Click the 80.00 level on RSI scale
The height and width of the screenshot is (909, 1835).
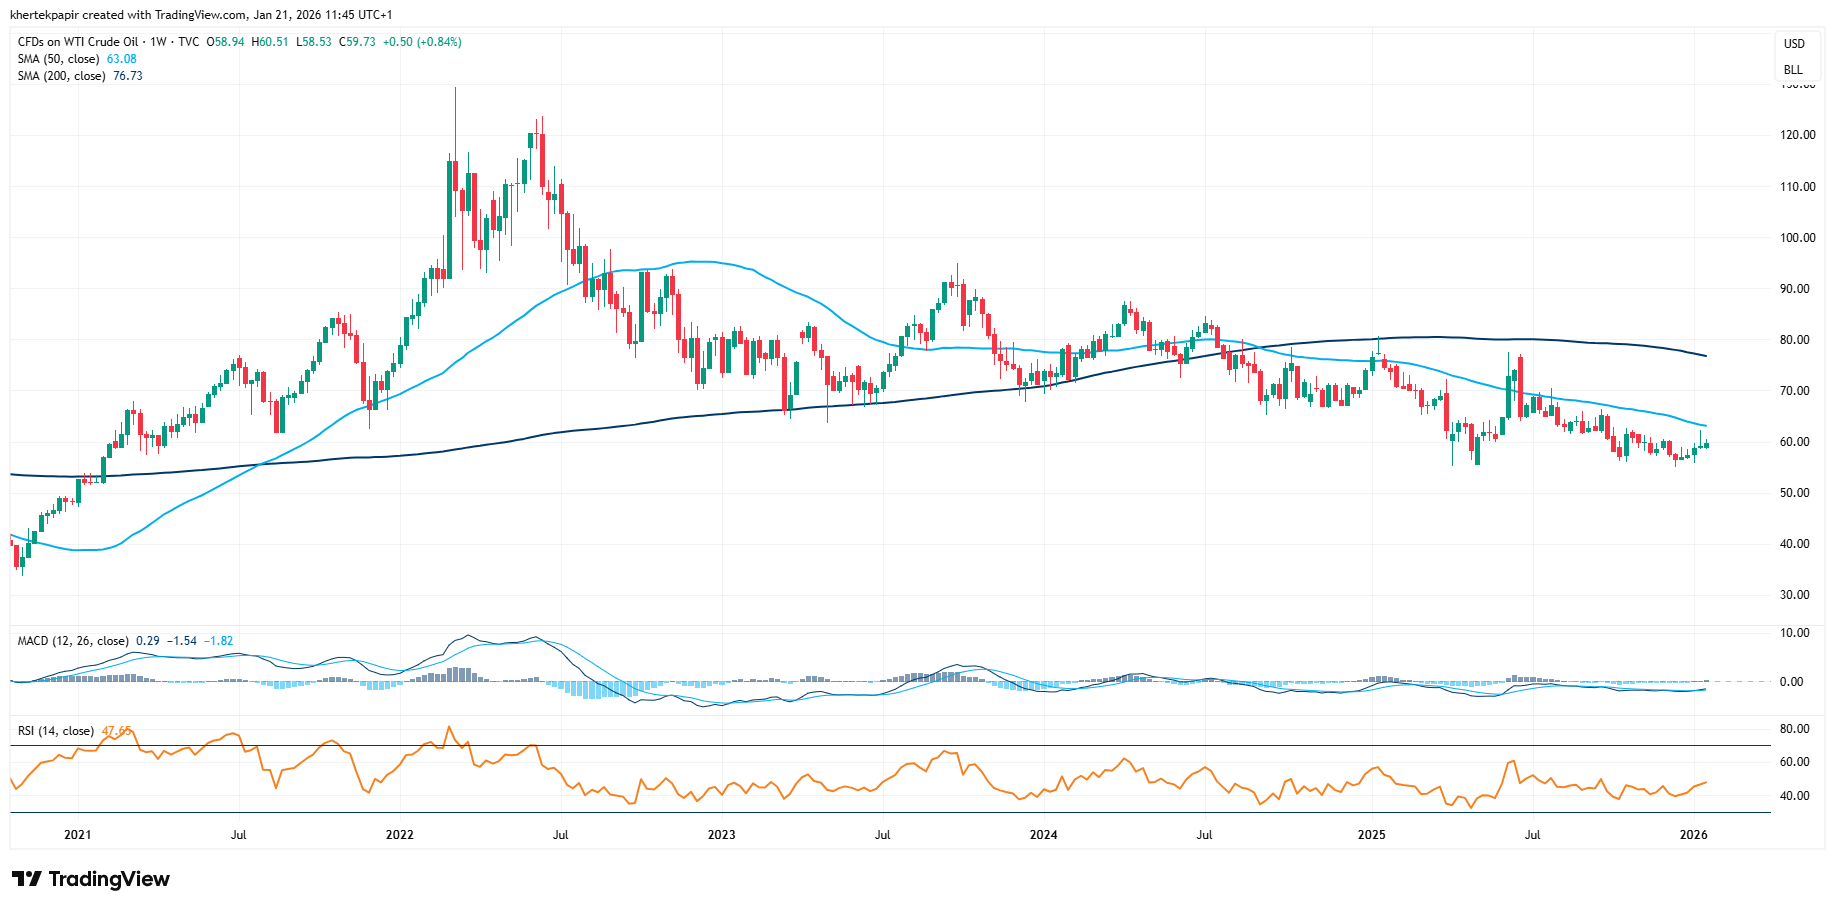pyautogui.click(x=1794, y=729)
